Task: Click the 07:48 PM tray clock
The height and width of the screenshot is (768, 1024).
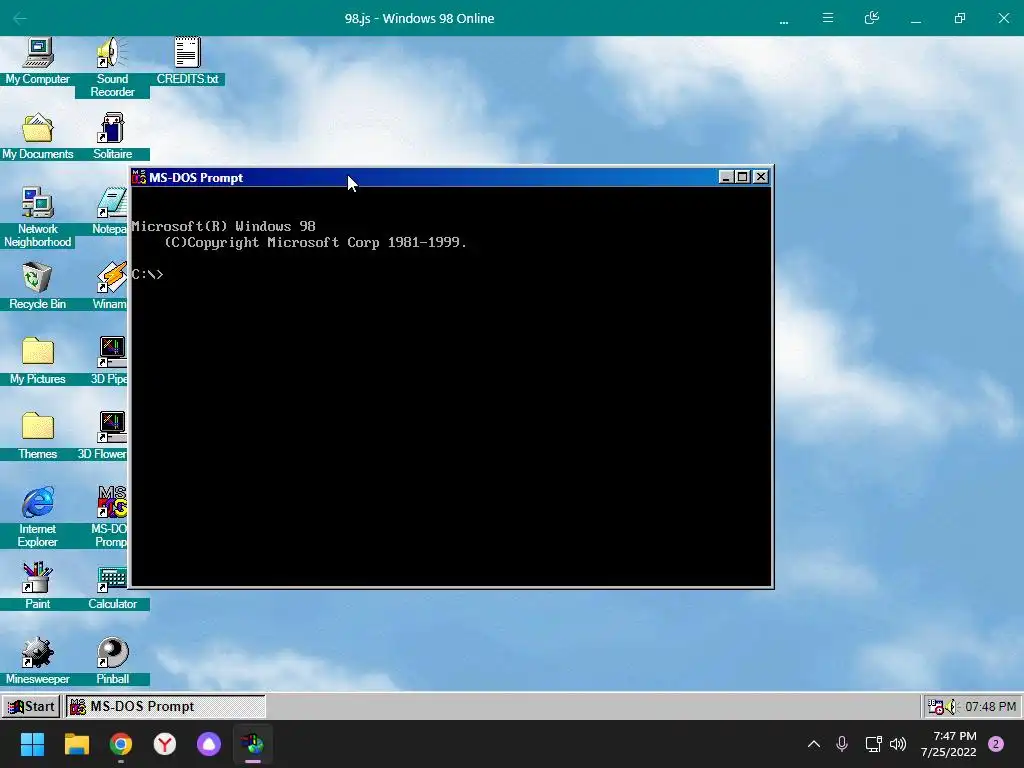Action: (x=991, y=707)
